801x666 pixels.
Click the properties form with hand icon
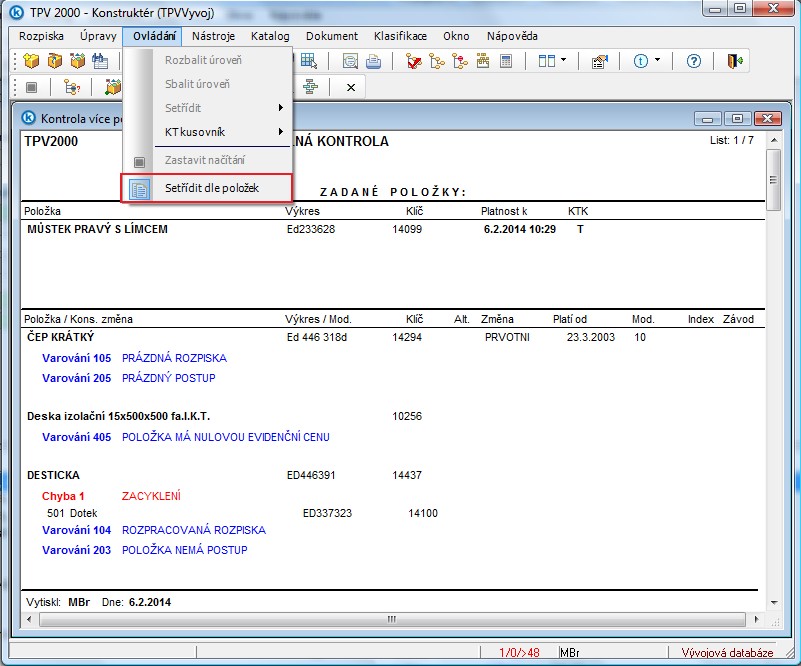[x=599, y=62]
